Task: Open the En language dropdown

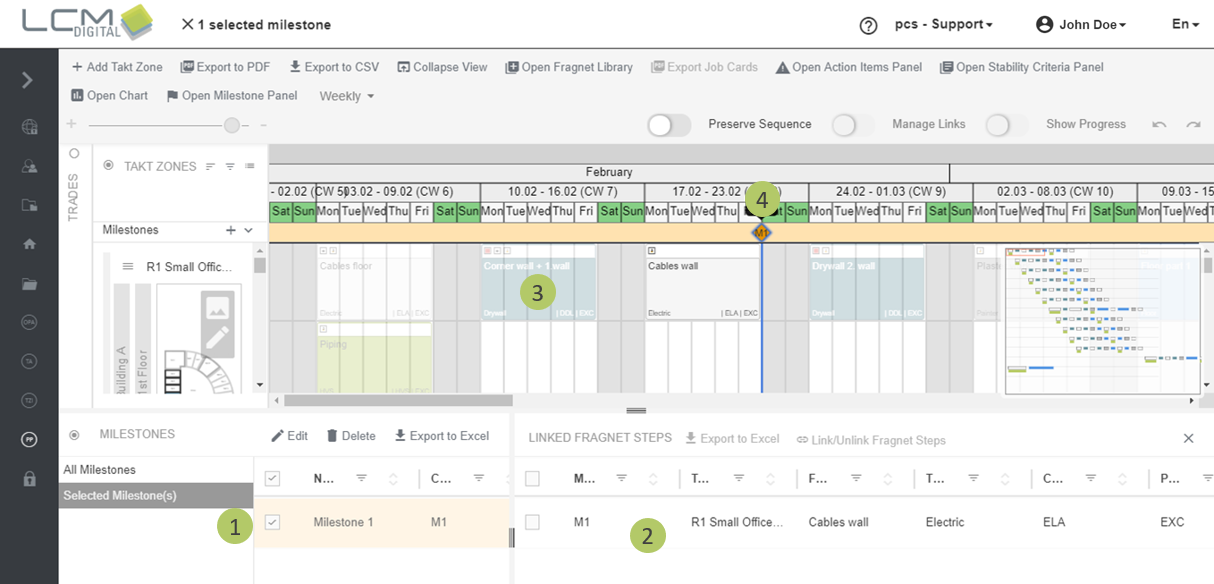Action: pyautogui.click(x=1185, y=25)
